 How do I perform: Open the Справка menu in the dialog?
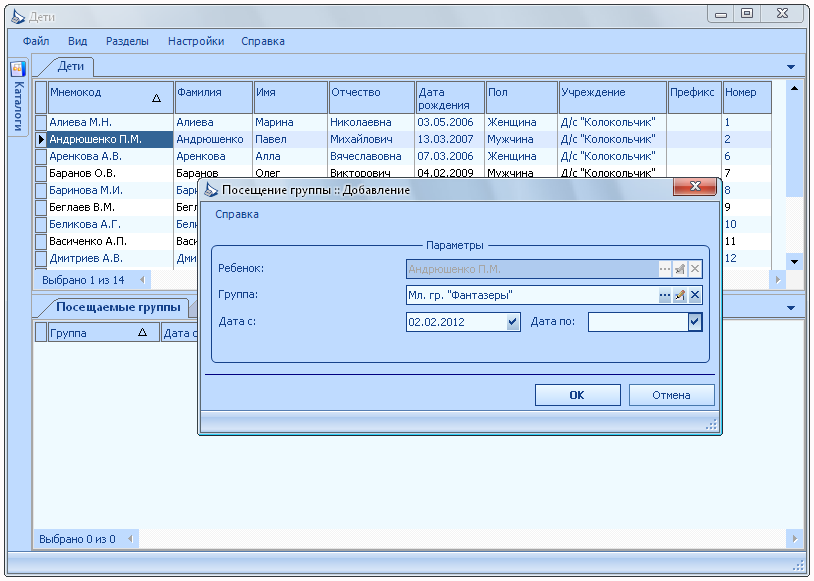coord(237,214)
